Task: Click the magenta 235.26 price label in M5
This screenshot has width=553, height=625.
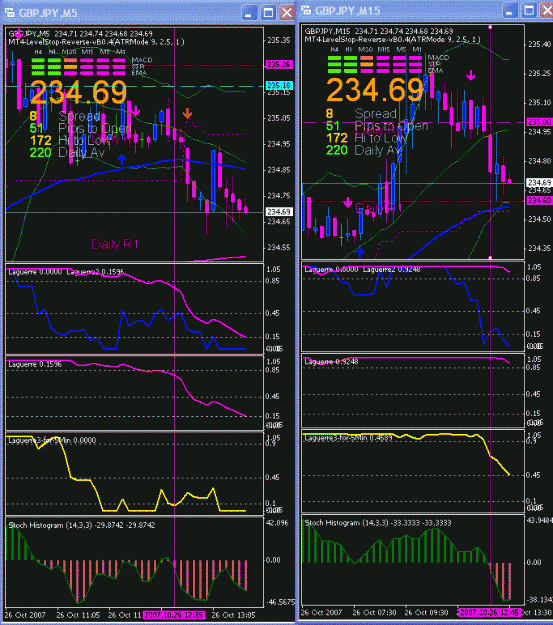Action: (x=279, y=64)
